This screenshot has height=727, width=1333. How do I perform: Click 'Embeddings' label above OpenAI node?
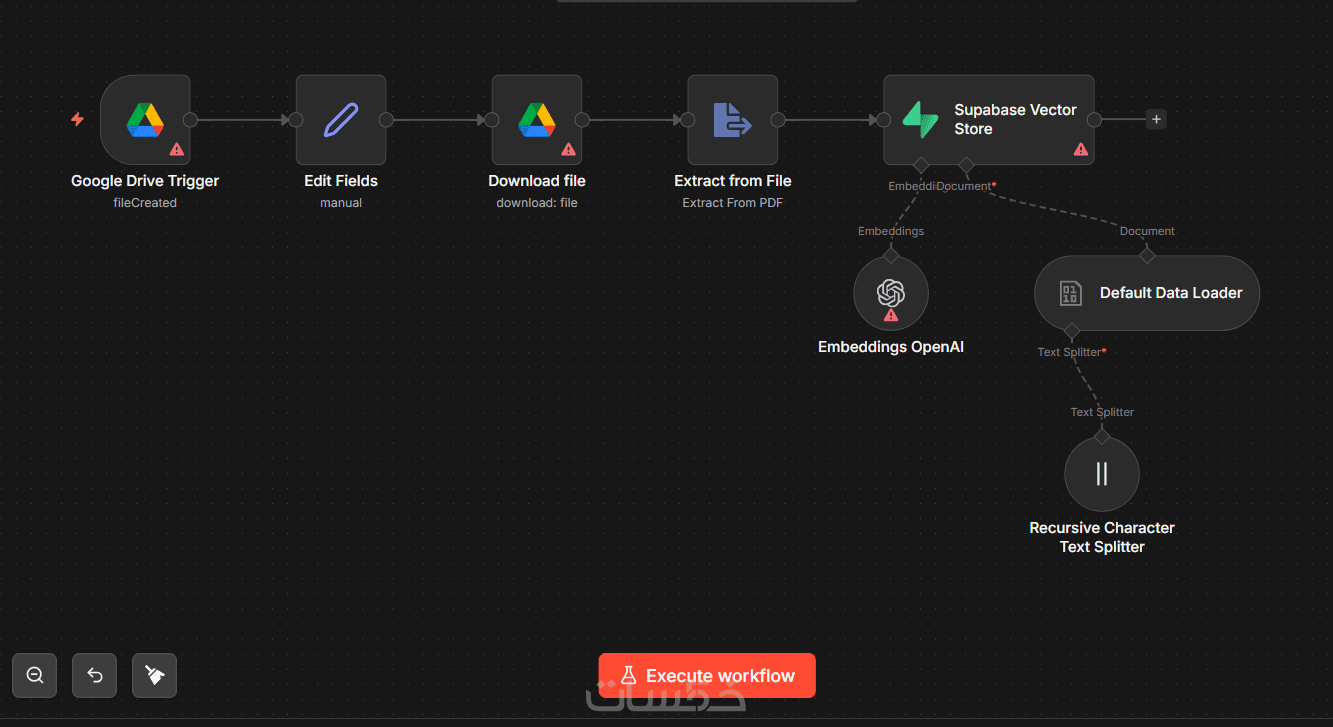point(891,231)
